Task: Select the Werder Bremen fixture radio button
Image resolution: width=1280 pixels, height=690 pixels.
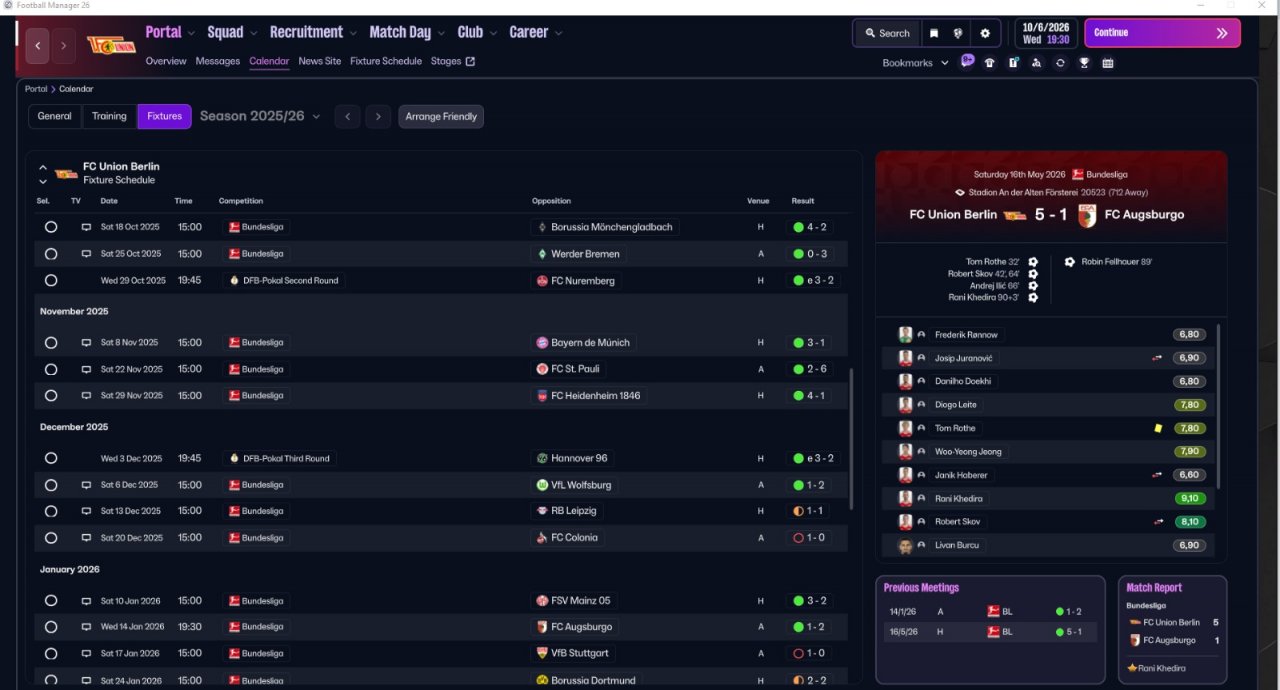Action: click(x=51, y=254)
